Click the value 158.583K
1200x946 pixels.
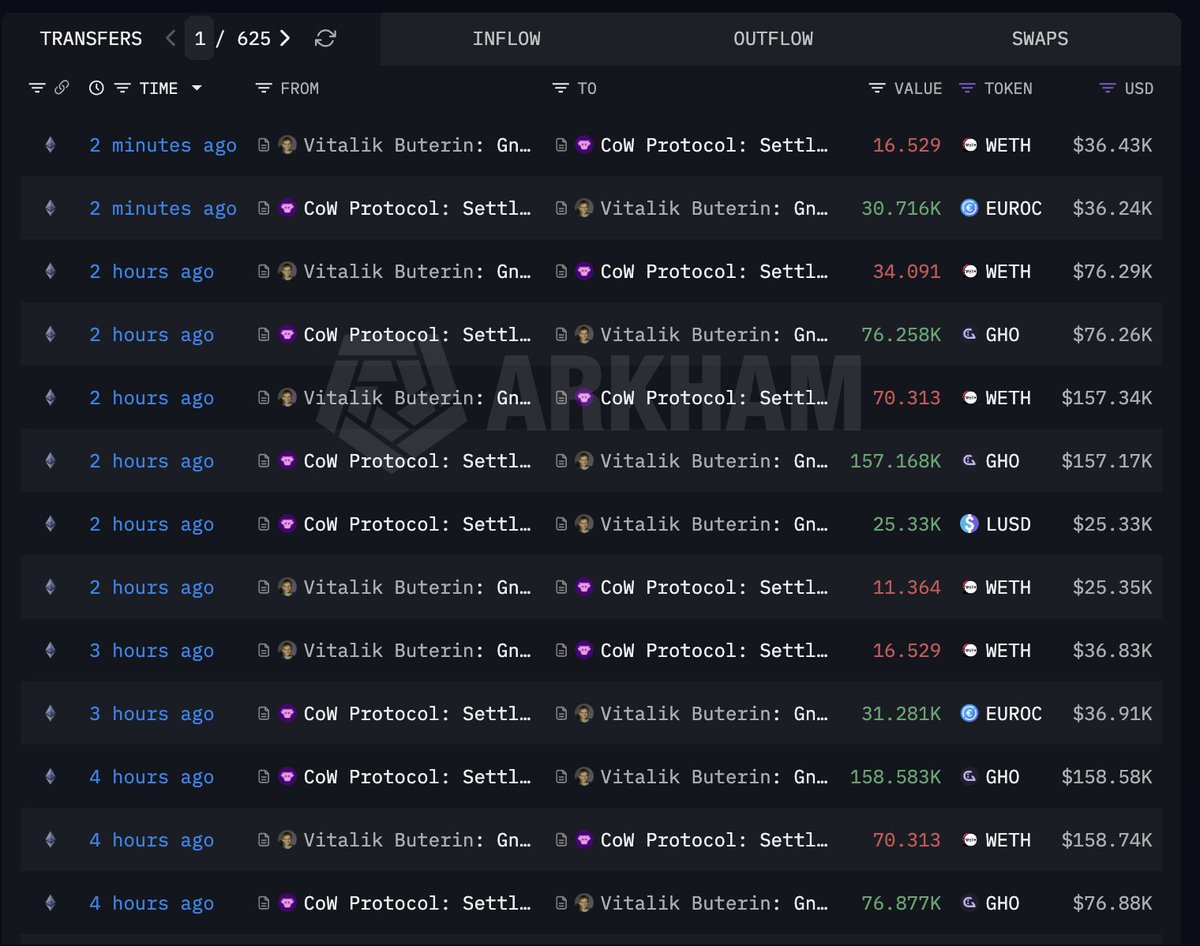896,777
